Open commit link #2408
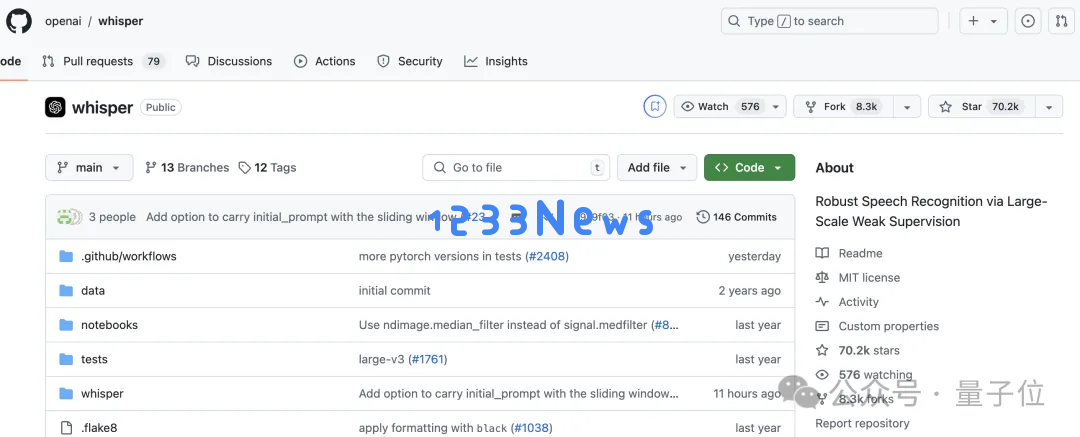Image resolution: width=1080 pixels, height=437 pixels. [x=547, y=256]
